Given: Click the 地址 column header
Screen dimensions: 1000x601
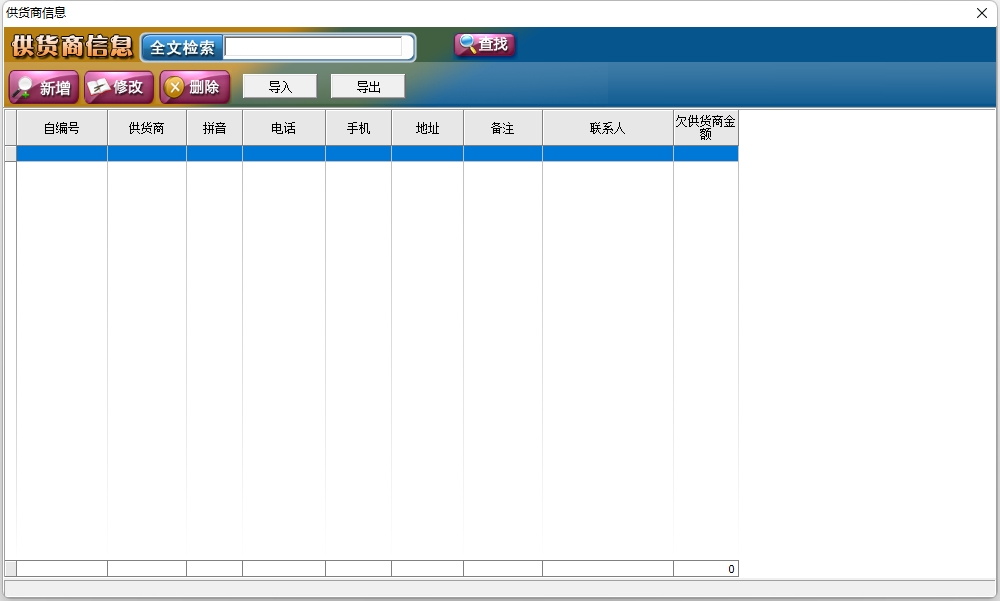Looking at the screenshot, I should coord(427,128).
